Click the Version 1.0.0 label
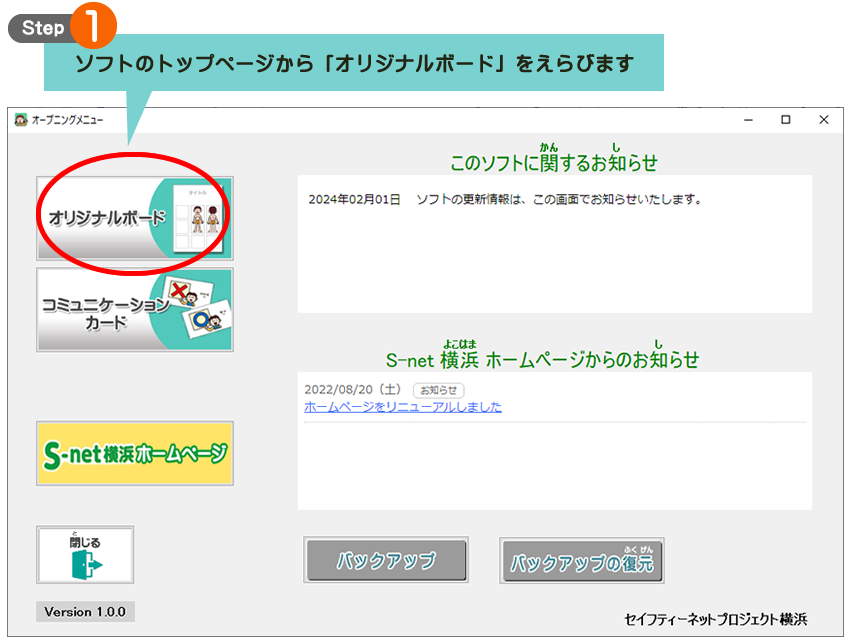Image resolution: width=849 pixels, height=643 pixels. pos(85,611)
